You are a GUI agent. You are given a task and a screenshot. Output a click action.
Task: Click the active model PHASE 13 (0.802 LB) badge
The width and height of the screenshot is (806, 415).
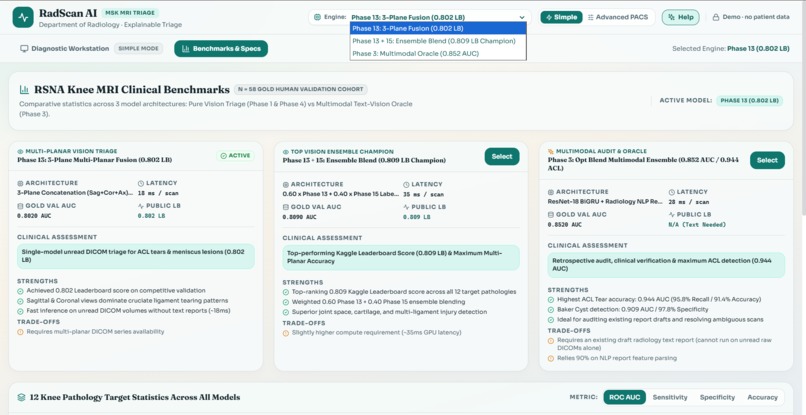tap(749, 100)
